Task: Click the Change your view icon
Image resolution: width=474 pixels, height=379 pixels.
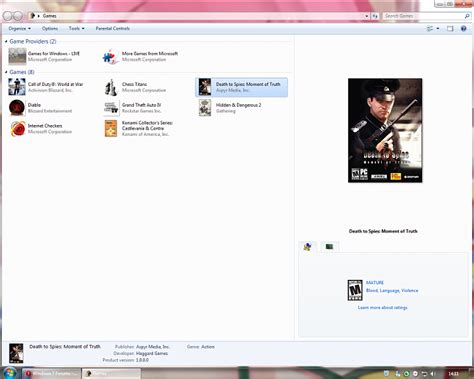Action: point(430,29)
